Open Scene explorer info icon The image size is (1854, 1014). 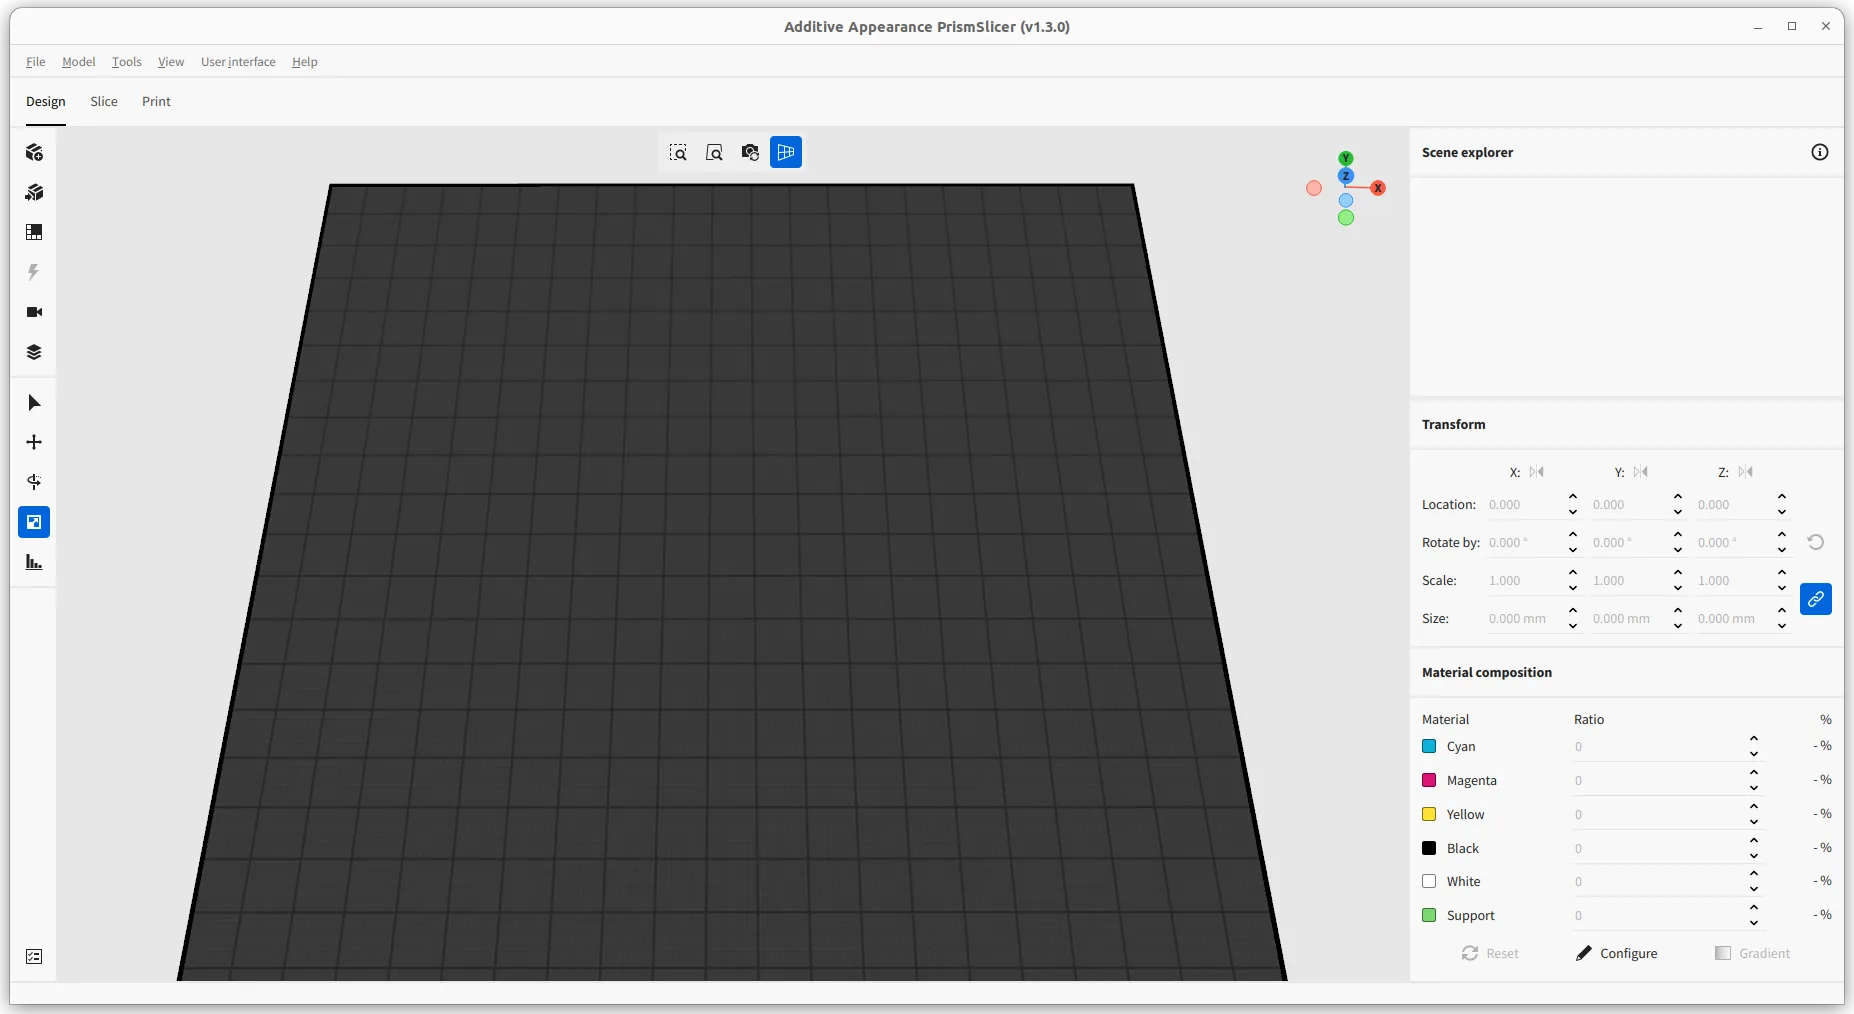pos(1820,152)
